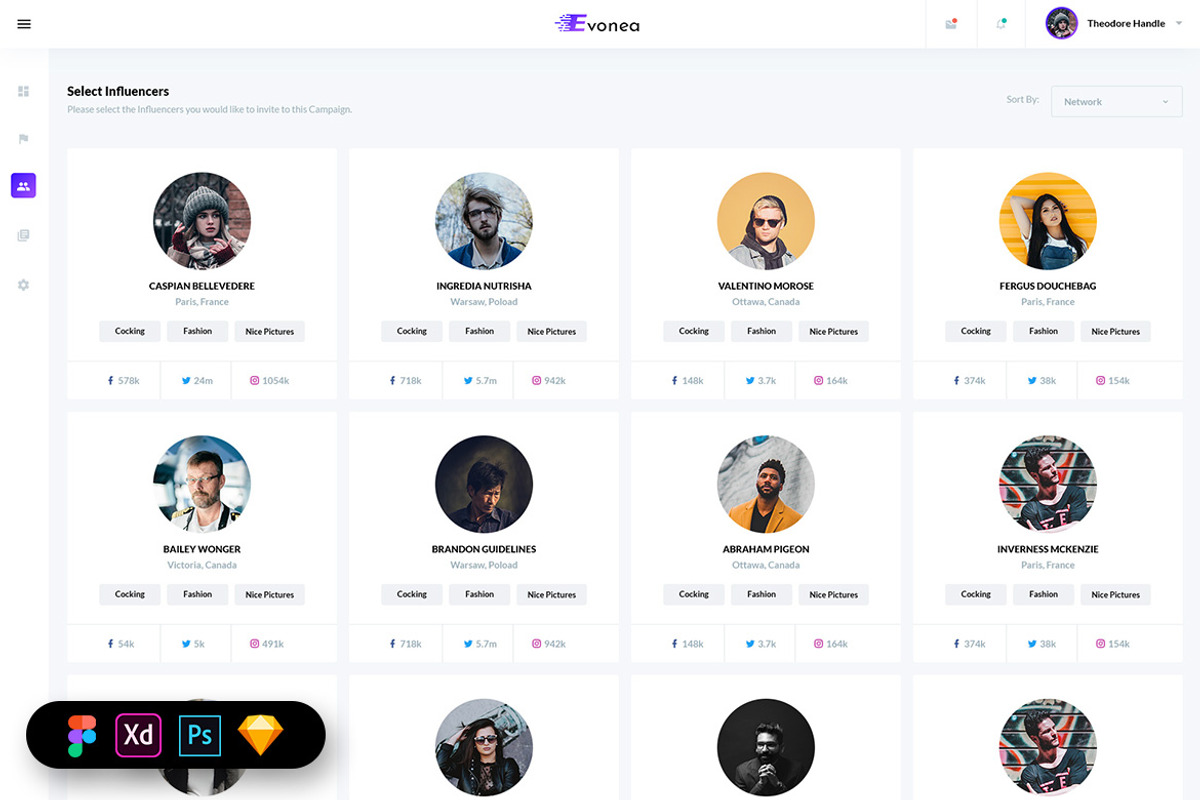Open the documents icon in the sidebar
This screenshot has width=1200, height=800.
tap(23, 235)
